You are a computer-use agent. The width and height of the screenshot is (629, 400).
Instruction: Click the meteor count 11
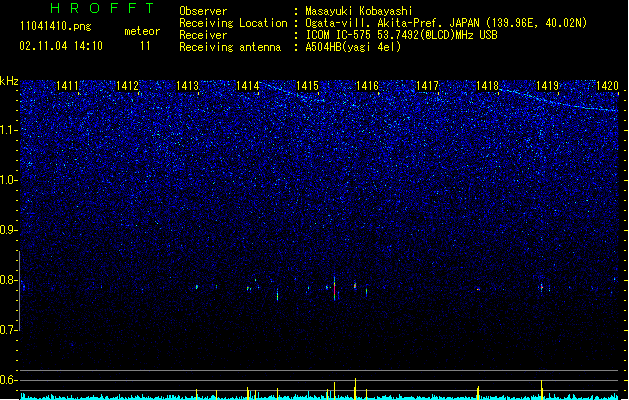tap(145, 46)
